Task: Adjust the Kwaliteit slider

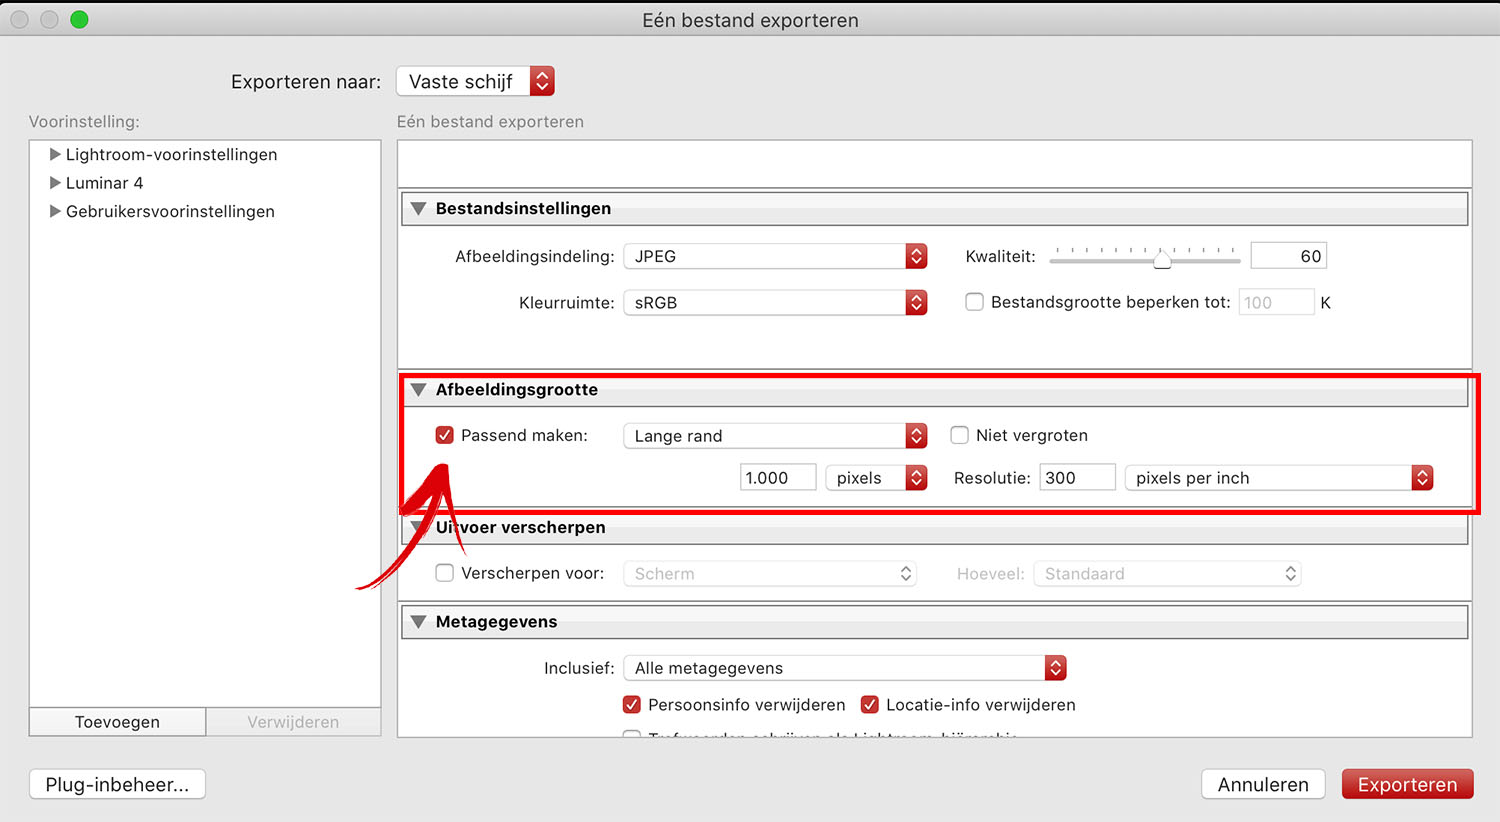Action: pyautogui.click(x=1161, y=260)
